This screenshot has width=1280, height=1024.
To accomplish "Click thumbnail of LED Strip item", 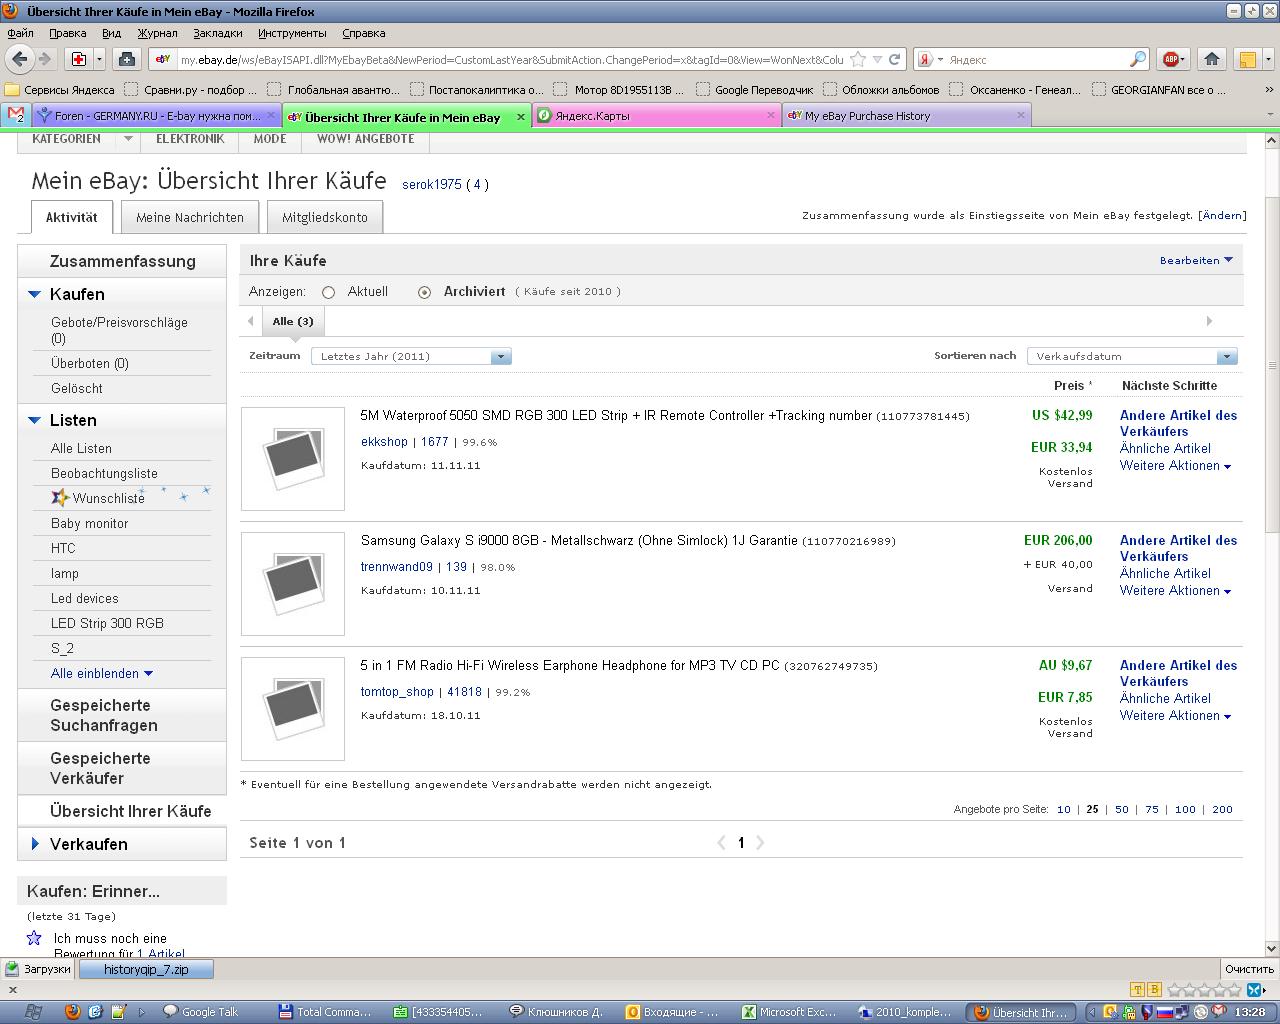I will coord(293,458).
